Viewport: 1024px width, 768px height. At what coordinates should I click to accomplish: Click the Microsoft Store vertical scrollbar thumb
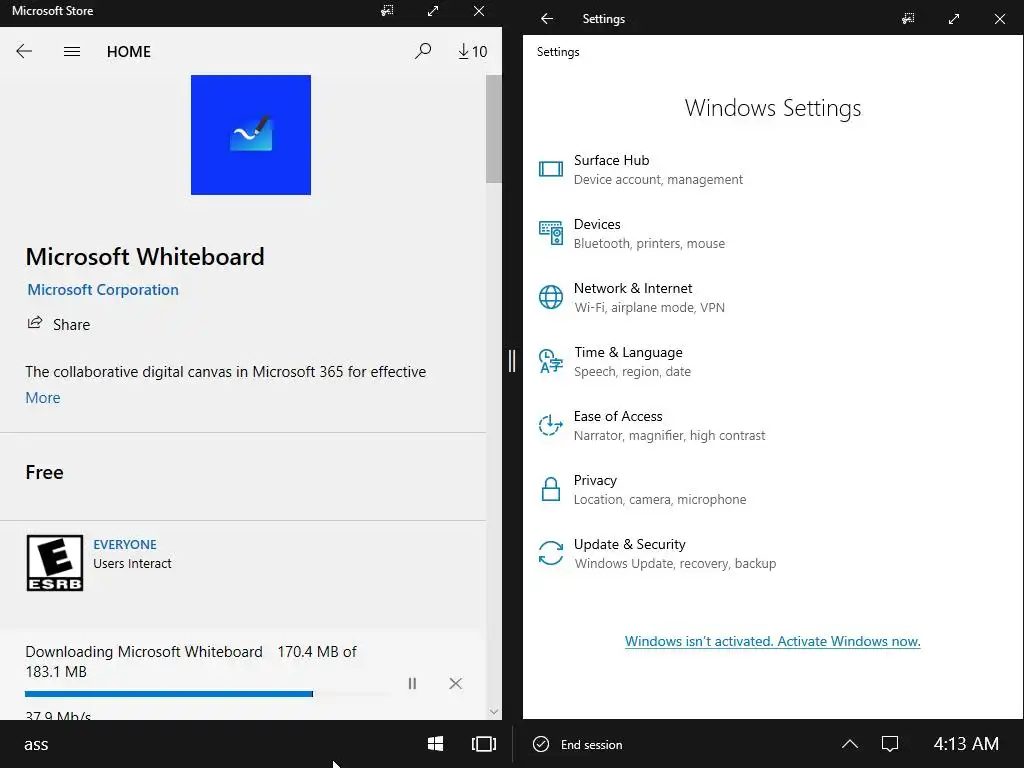494,129
